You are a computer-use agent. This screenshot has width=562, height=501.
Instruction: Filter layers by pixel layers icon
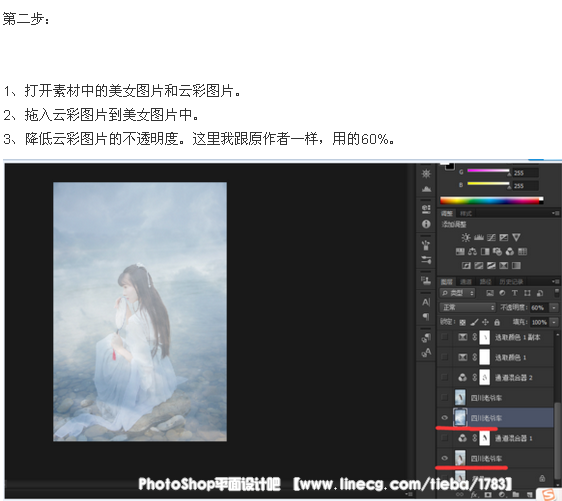490,293
